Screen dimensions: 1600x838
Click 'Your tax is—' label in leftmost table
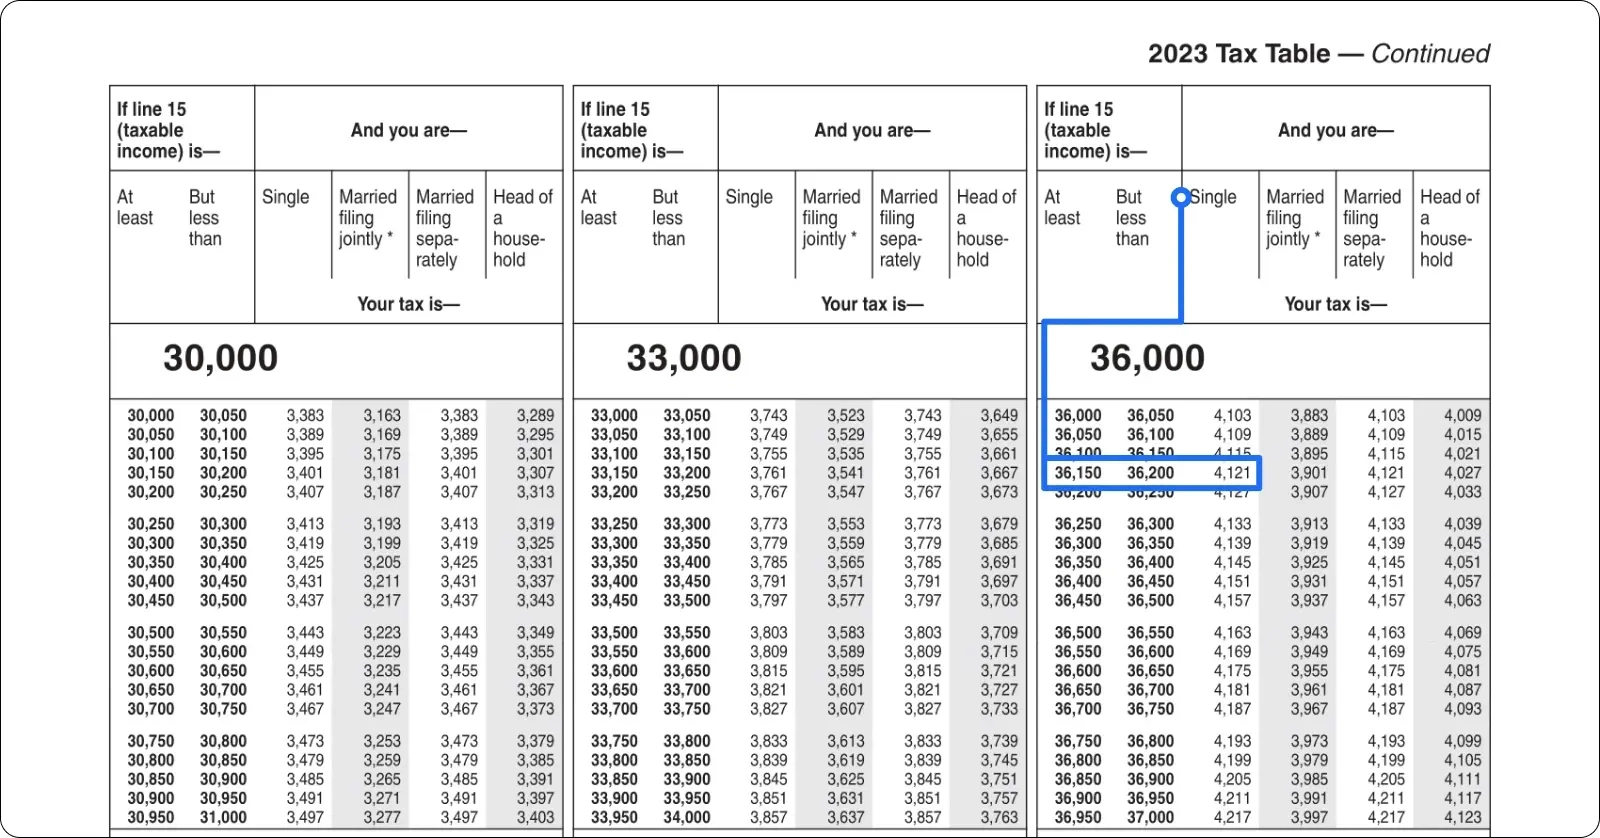(x=408, y=304)
